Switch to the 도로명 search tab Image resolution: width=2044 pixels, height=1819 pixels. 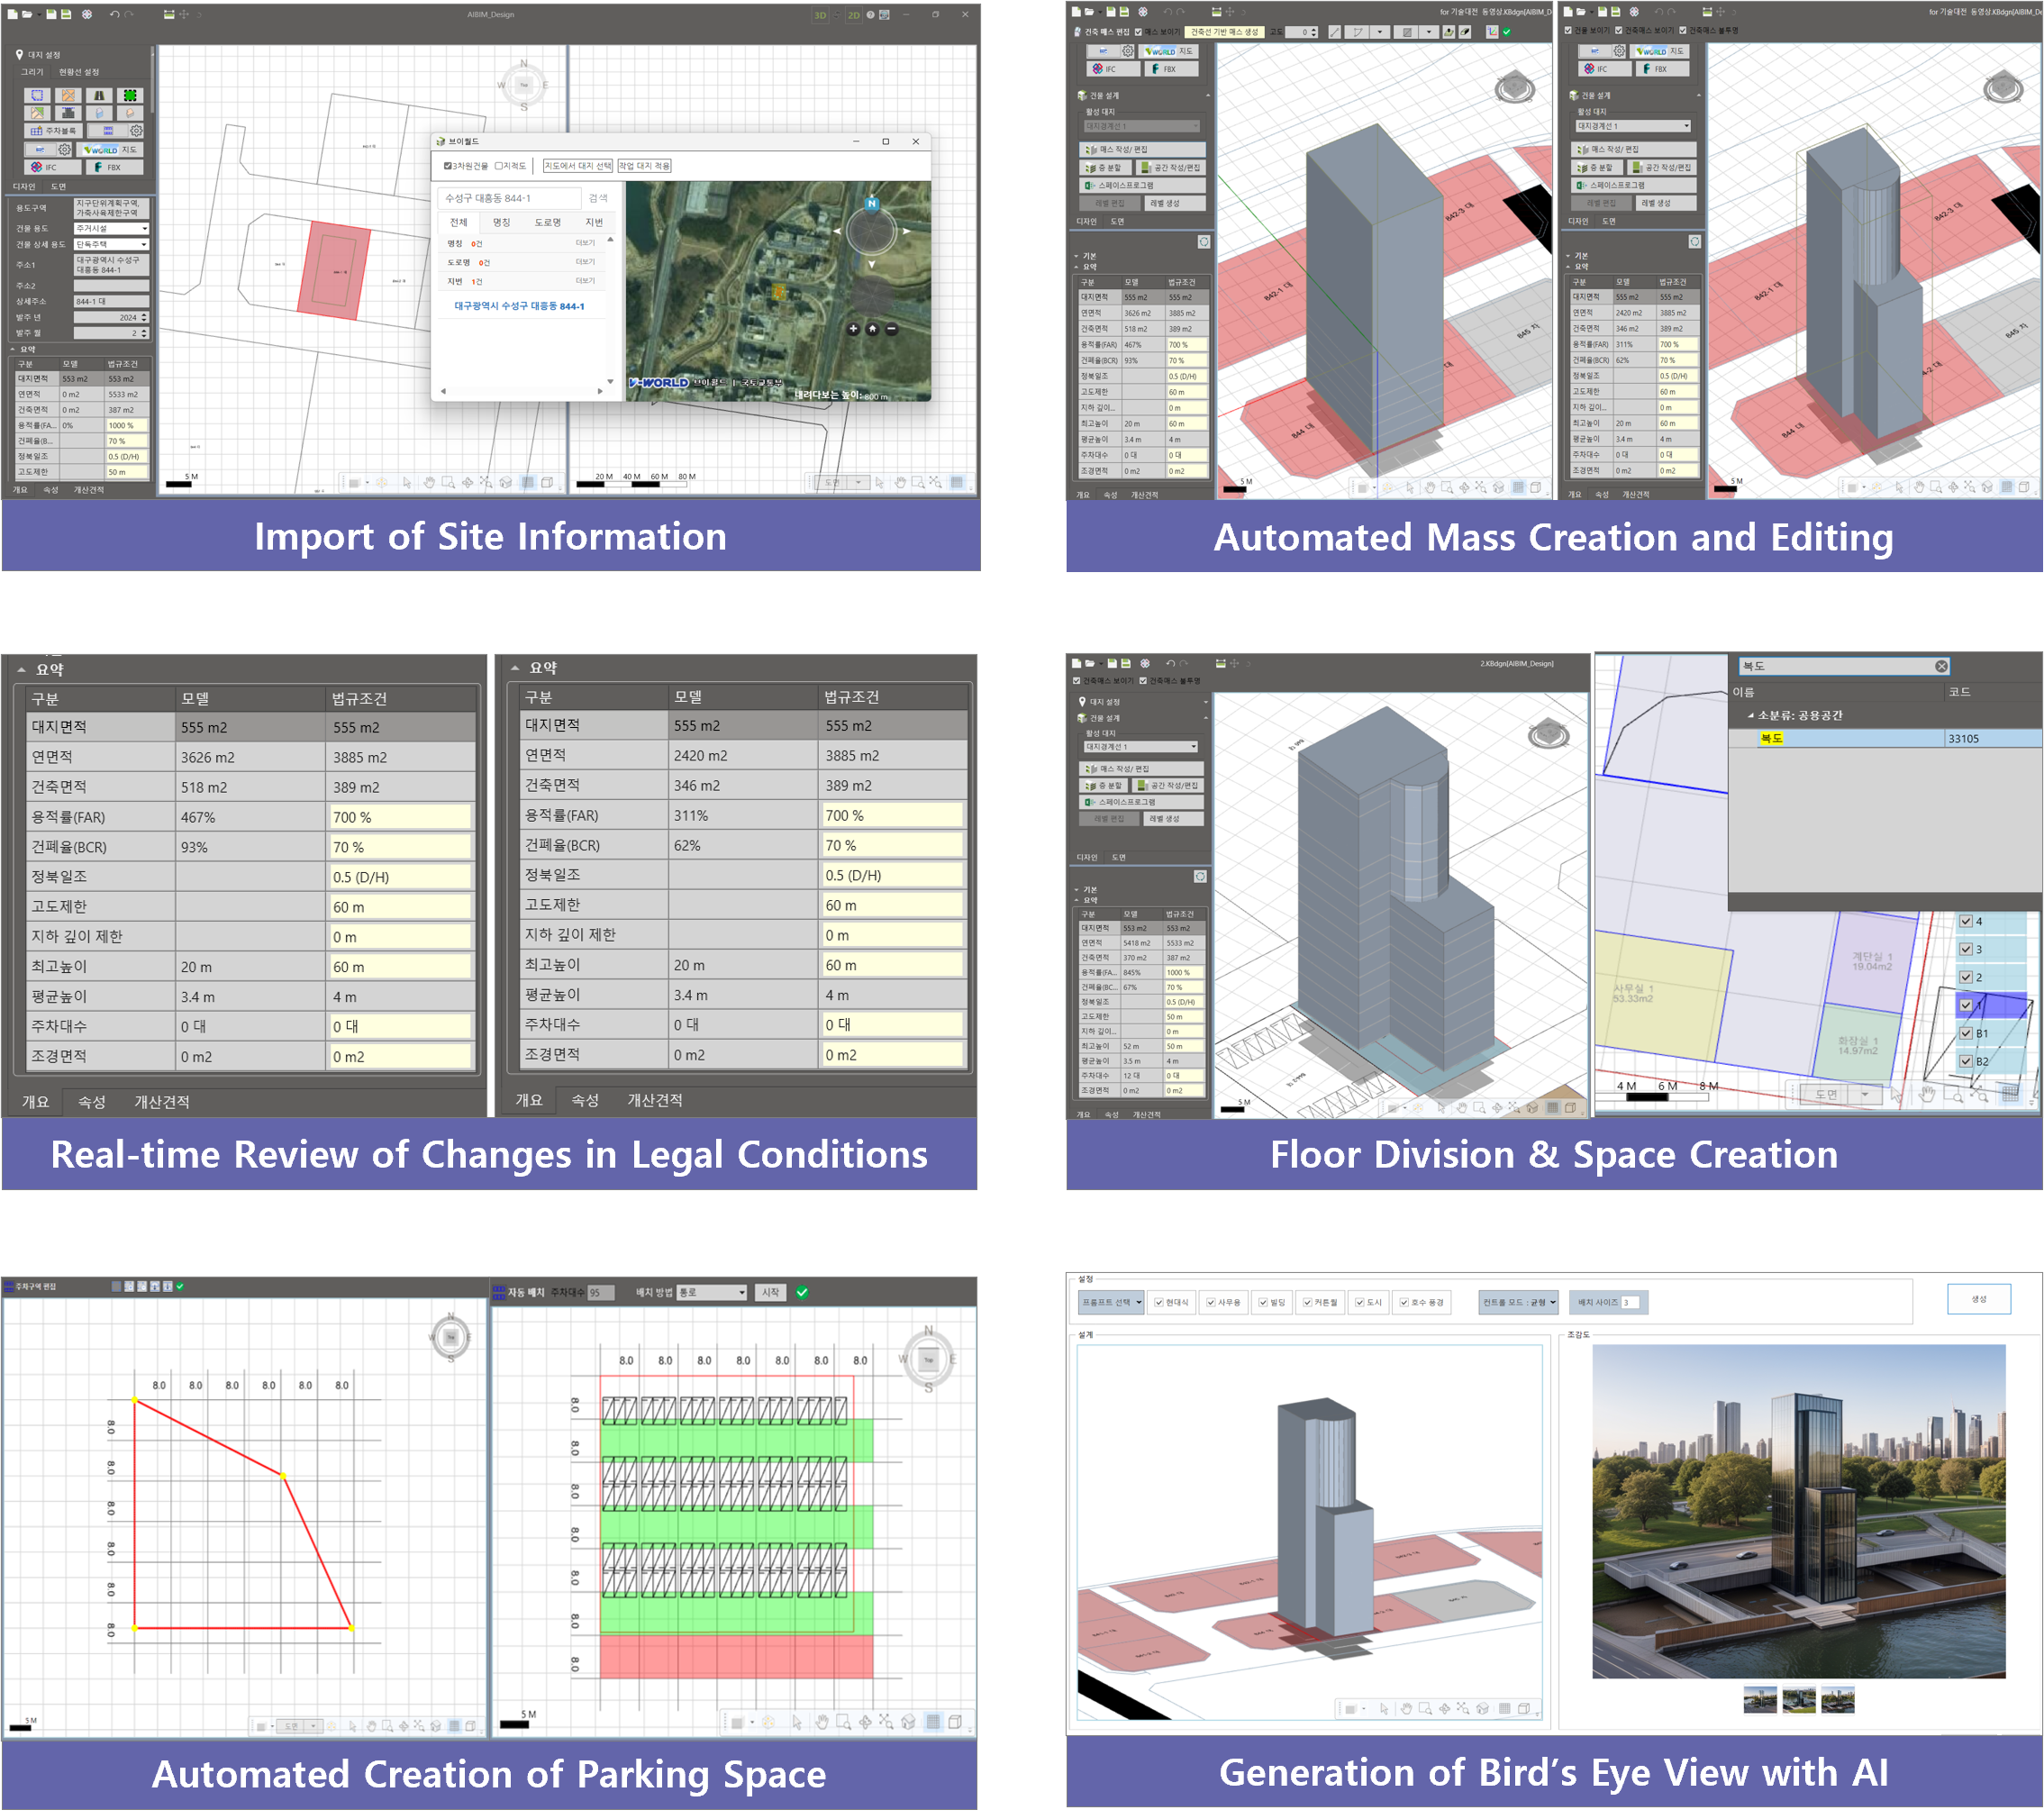click(547, 222)
